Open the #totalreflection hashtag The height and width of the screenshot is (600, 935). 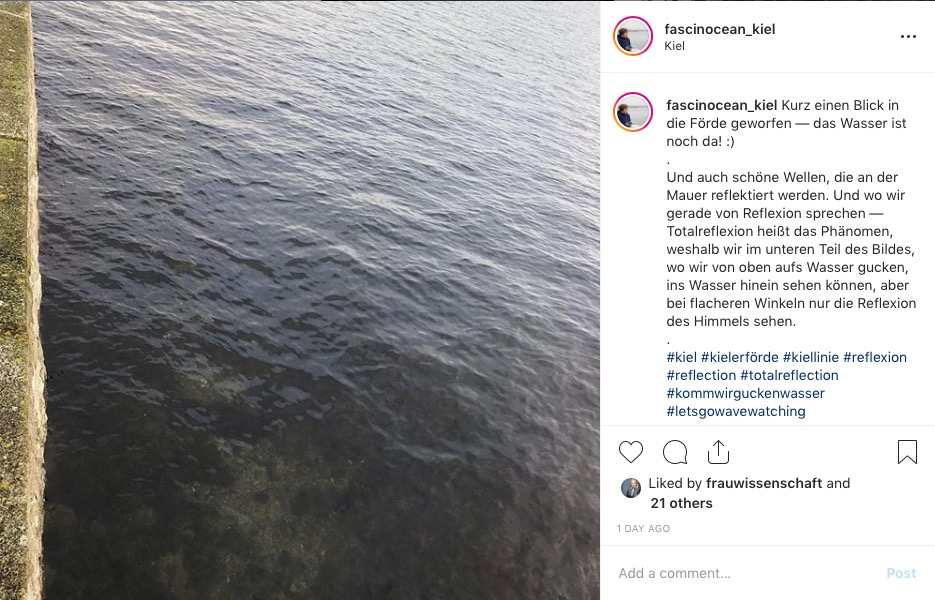(790, 375)
